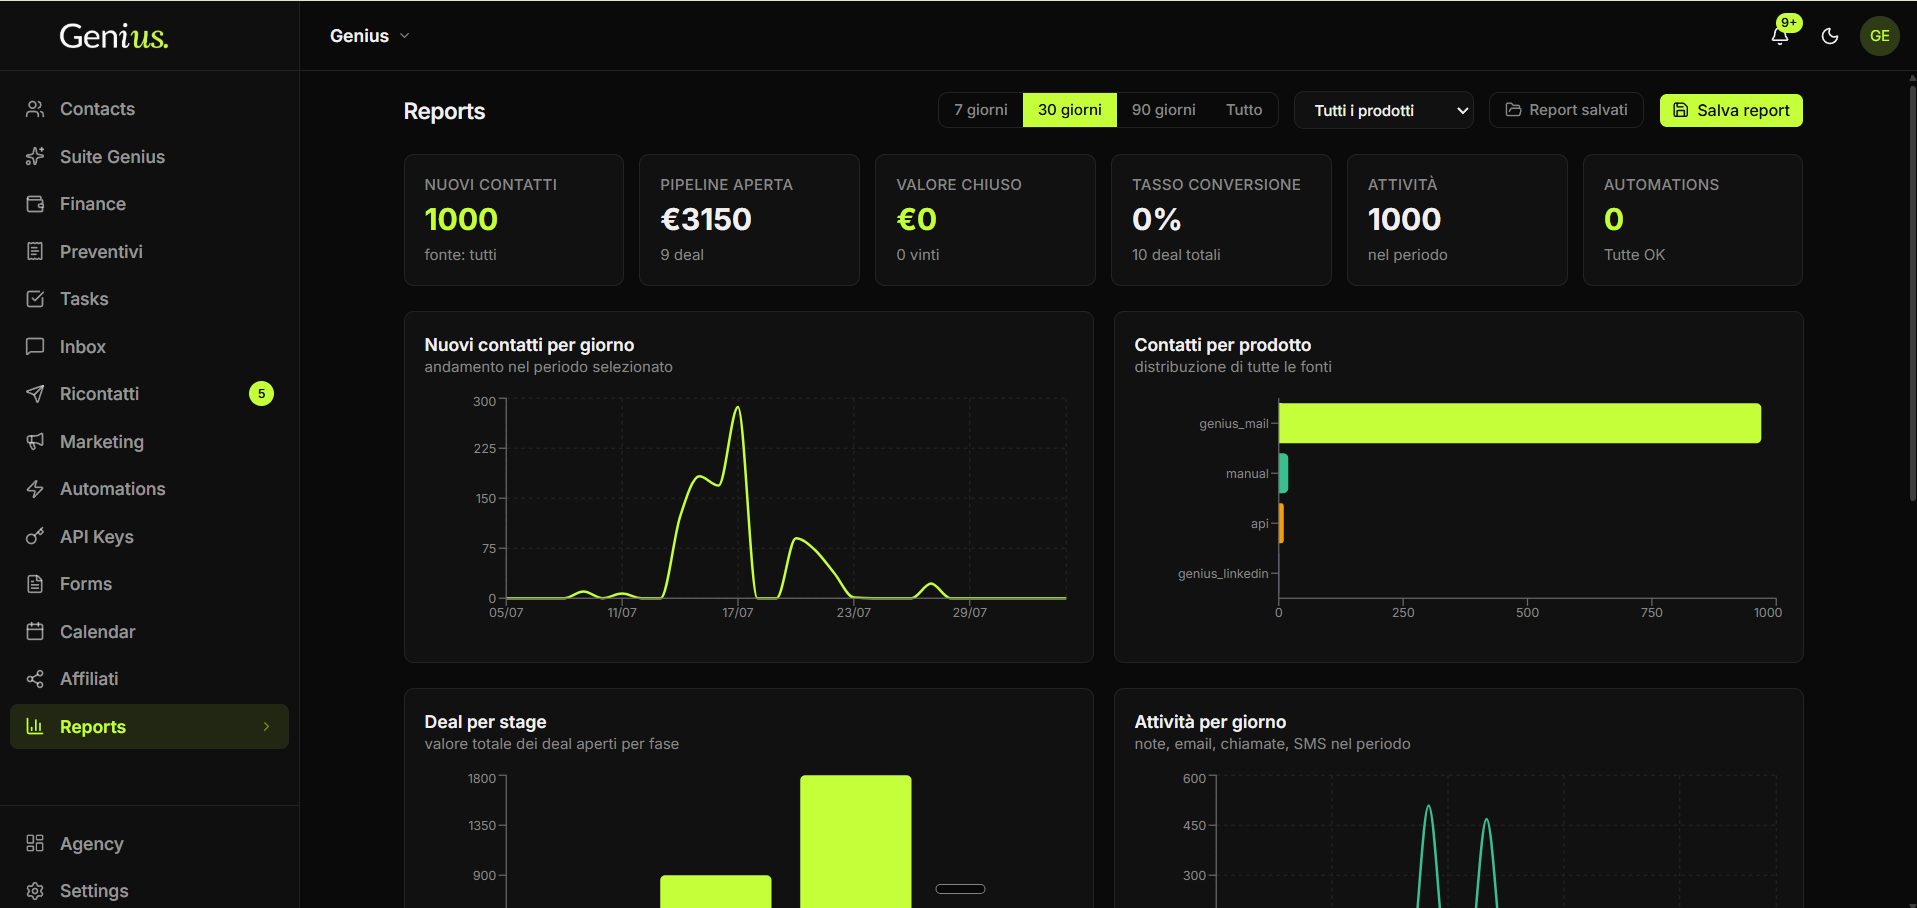Open the notifications bell icon
Screen dimensions: 1917x908
click(x=1780, y=36)
